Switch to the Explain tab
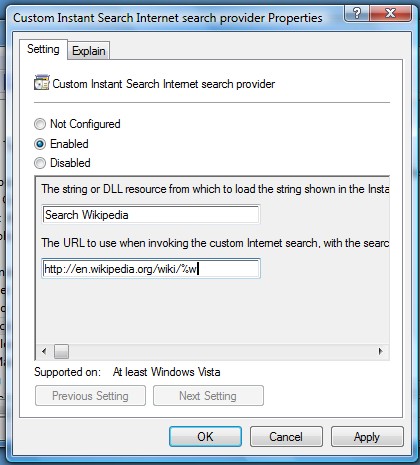The width and height of the screenshot is (420, 465). (x=89, y=51)
